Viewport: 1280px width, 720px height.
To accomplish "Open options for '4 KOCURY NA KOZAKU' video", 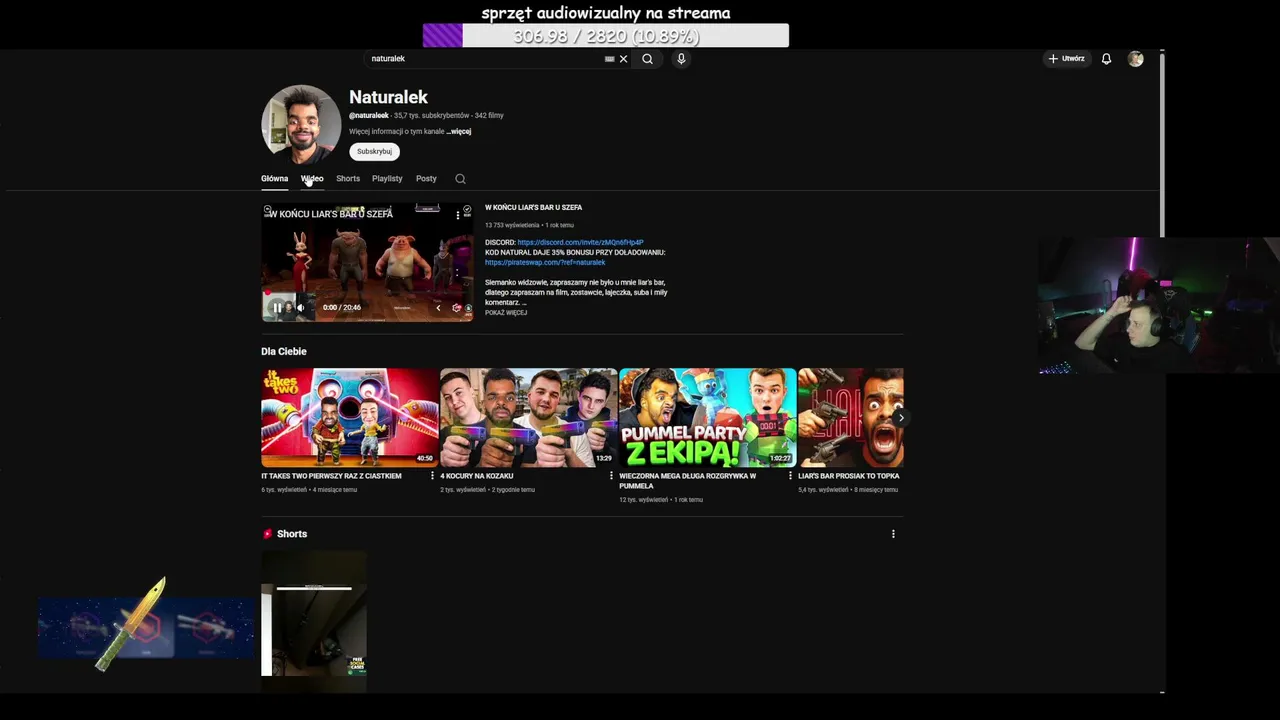I will [611, 476].
